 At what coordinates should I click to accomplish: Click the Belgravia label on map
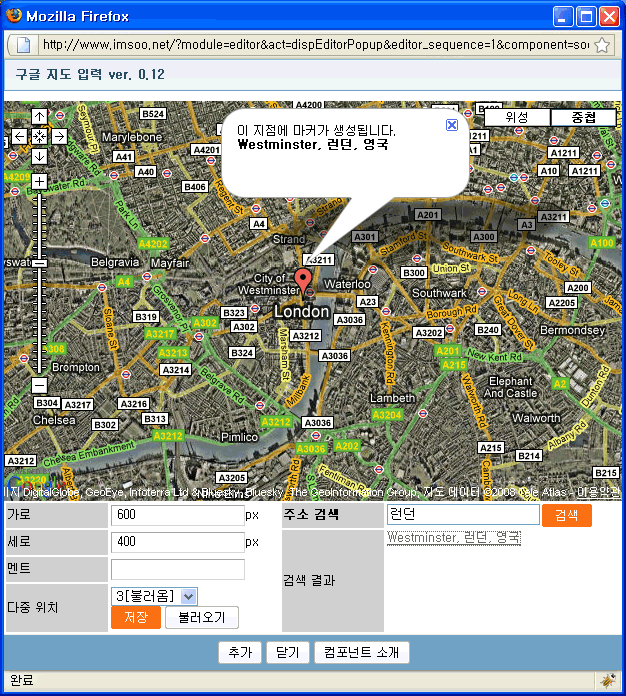click(115, 262)
